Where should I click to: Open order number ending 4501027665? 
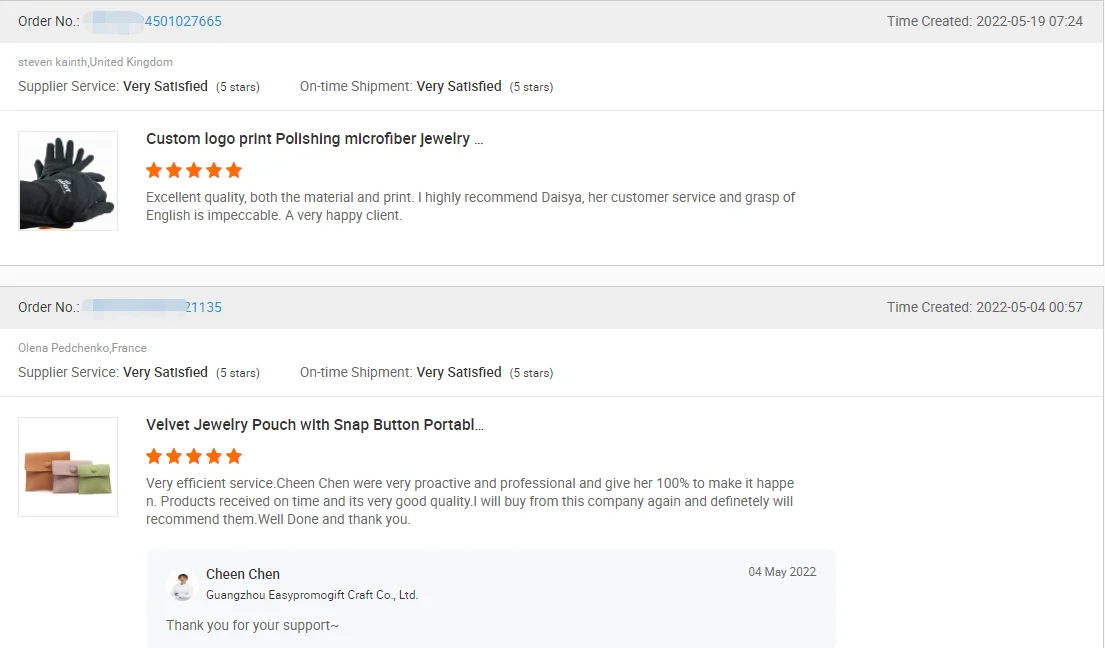coord(183,21)
